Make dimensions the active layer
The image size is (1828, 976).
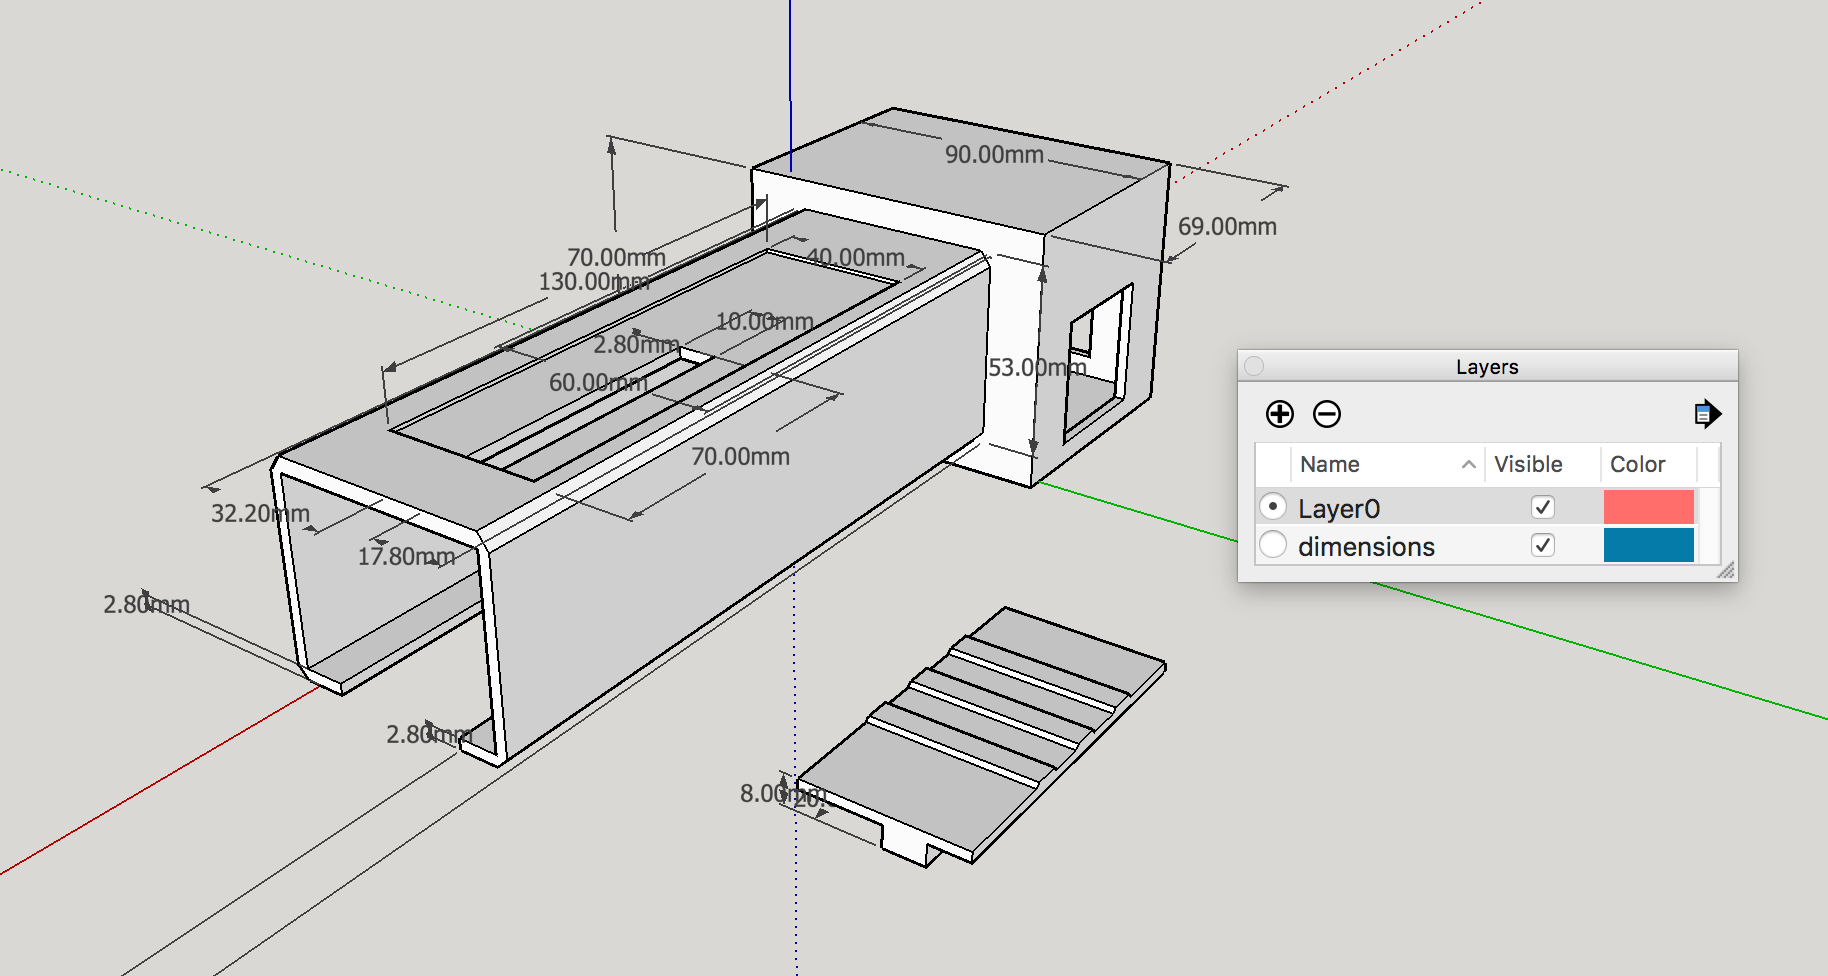pyautogui.click(x=1273, y=545)
